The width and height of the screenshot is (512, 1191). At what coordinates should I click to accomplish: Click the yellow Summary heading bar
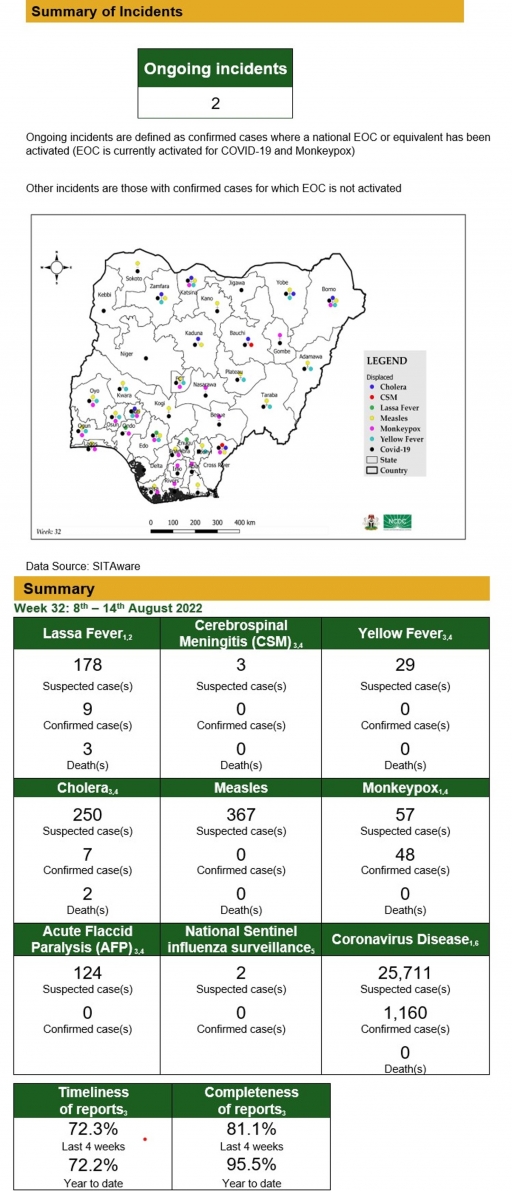click(x=251, y=589)
